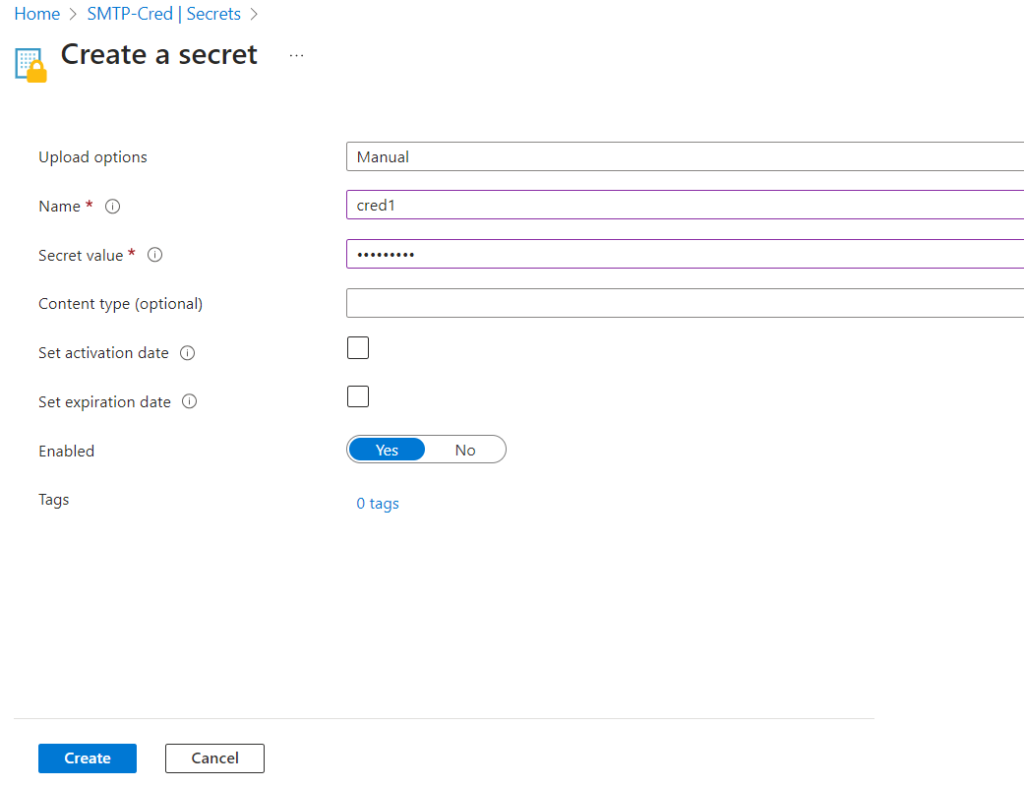The image size is (1024, 787).
Task: Click the Name field info icon
Action: 112,206
